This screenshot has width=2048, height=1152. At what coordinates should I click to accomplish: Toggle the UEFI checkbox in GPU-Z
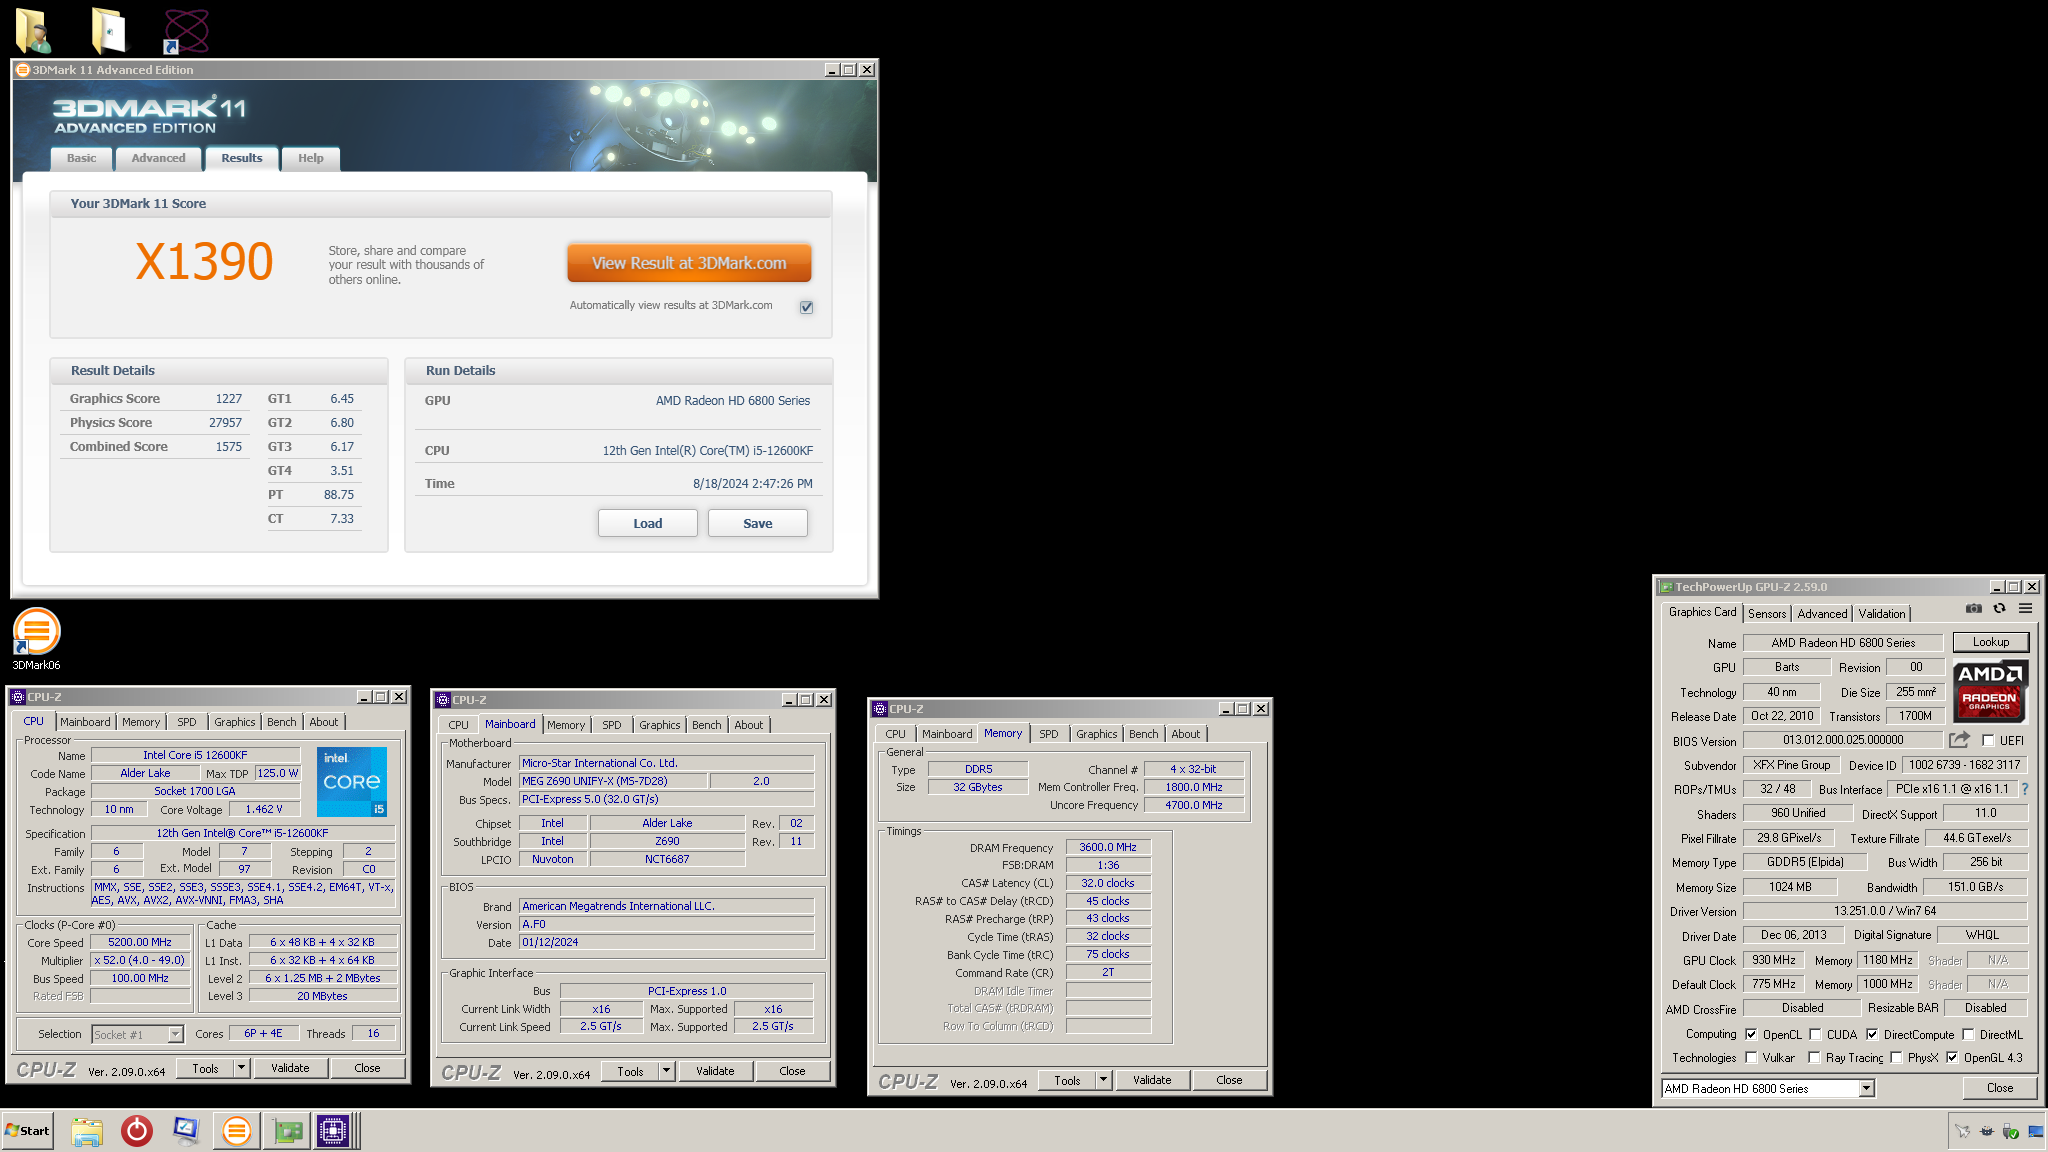(x=1988, y=741)
